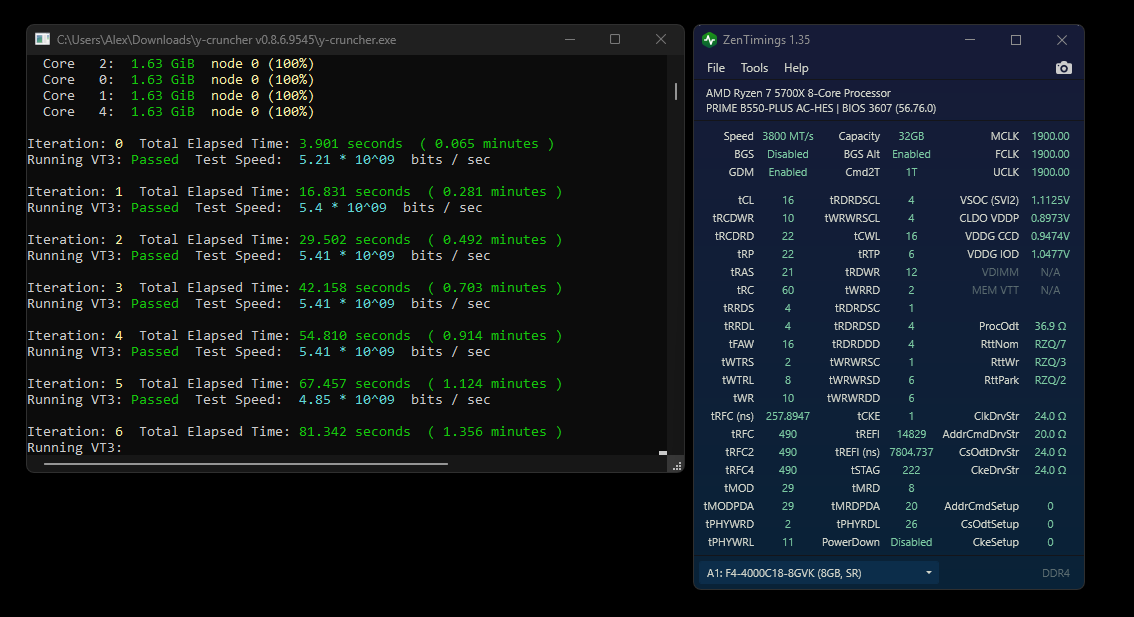Click the tREFI value 14829
This screenshot has height=617, width=1134.
911,435
